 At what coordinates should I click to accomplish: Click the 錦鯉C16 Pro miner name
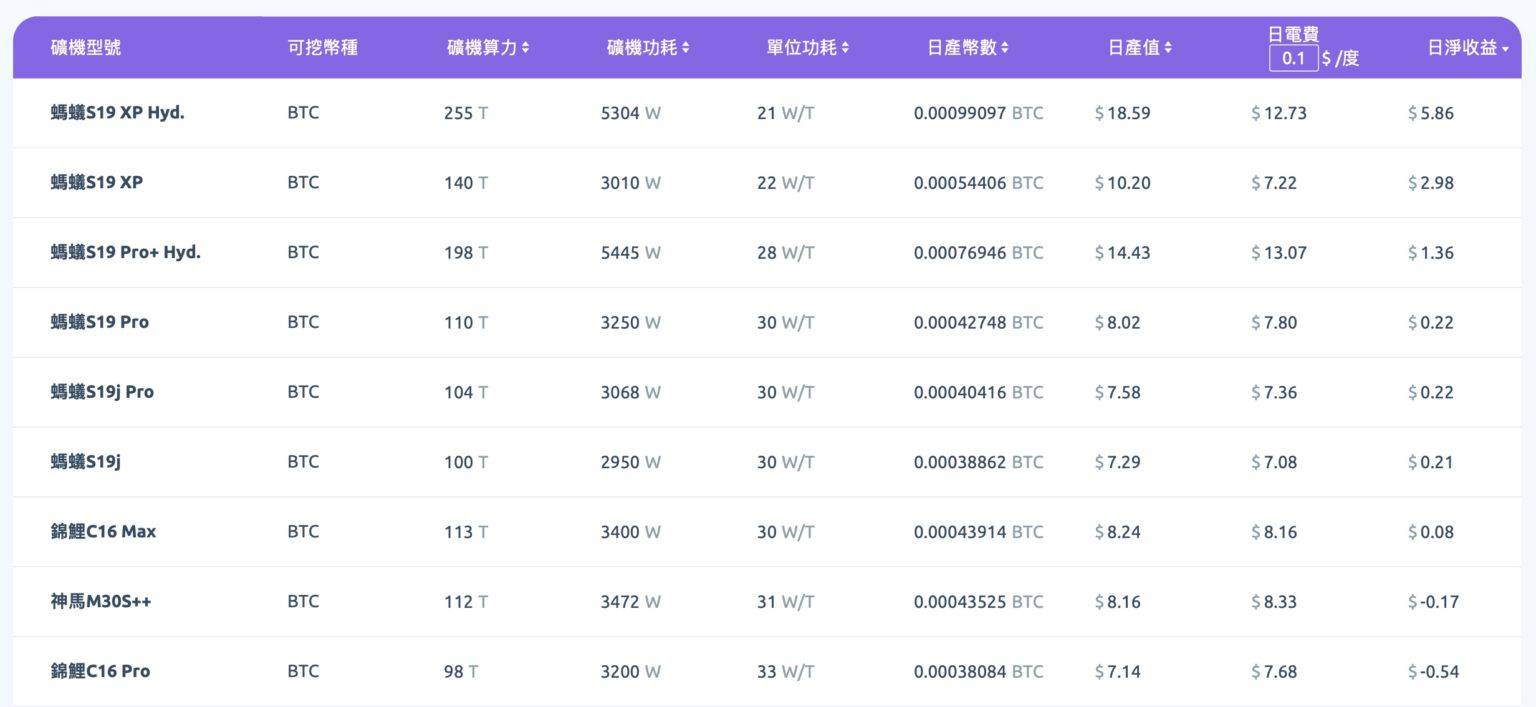pyautogui.click(x=100, y=671)
